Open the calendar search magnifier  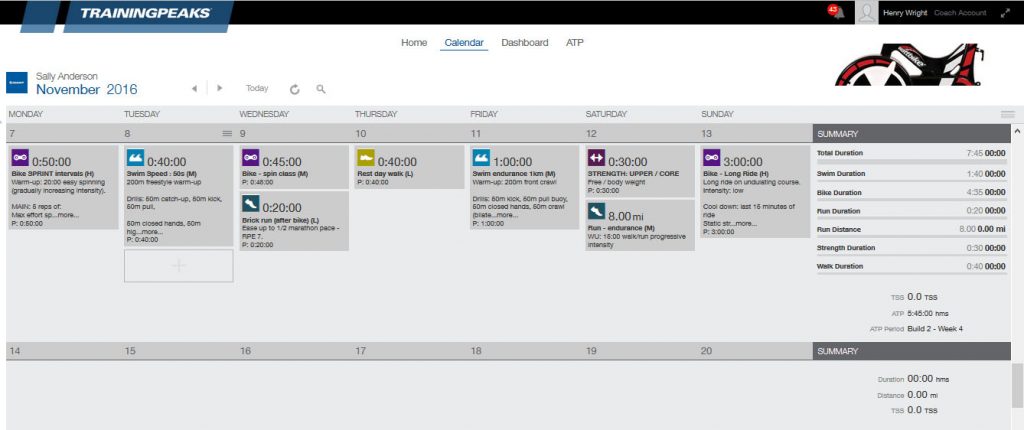[321, 89]
